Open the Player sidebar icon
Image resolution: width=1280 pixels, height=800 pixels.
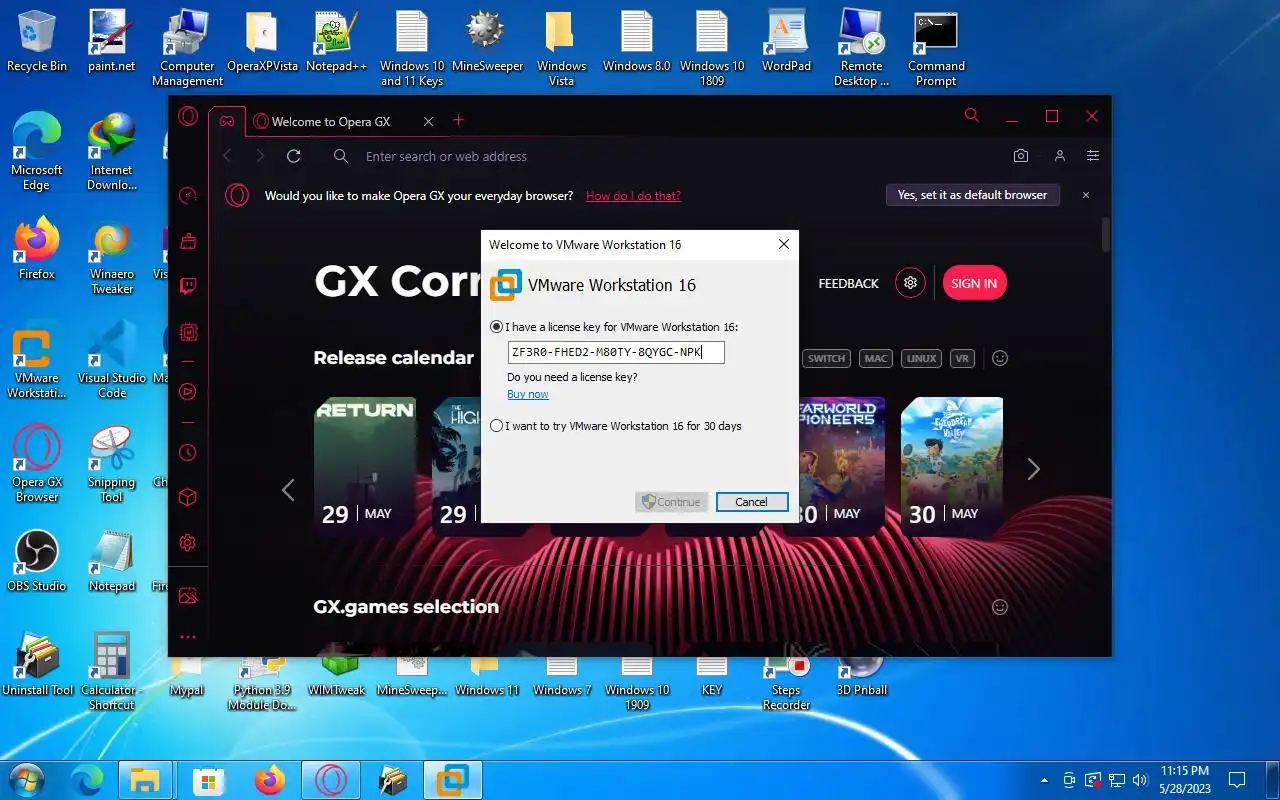187,391
